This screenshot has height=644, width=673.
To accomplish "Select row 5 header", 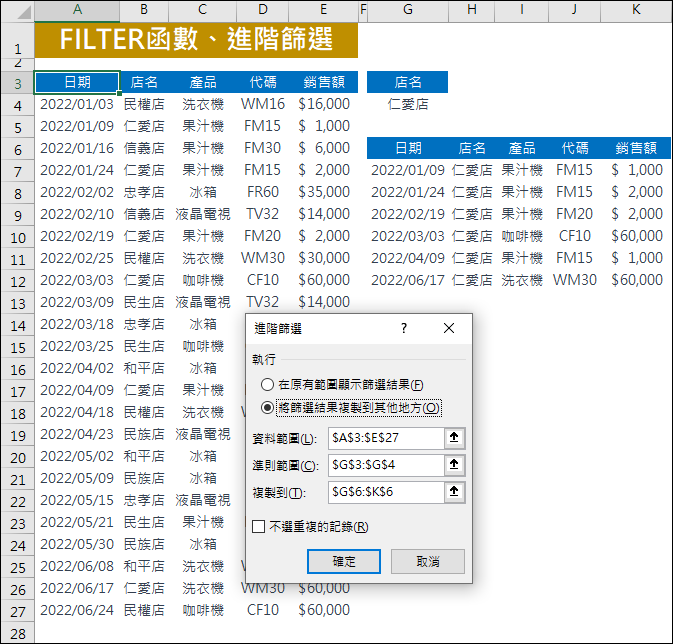I will 18,128.
